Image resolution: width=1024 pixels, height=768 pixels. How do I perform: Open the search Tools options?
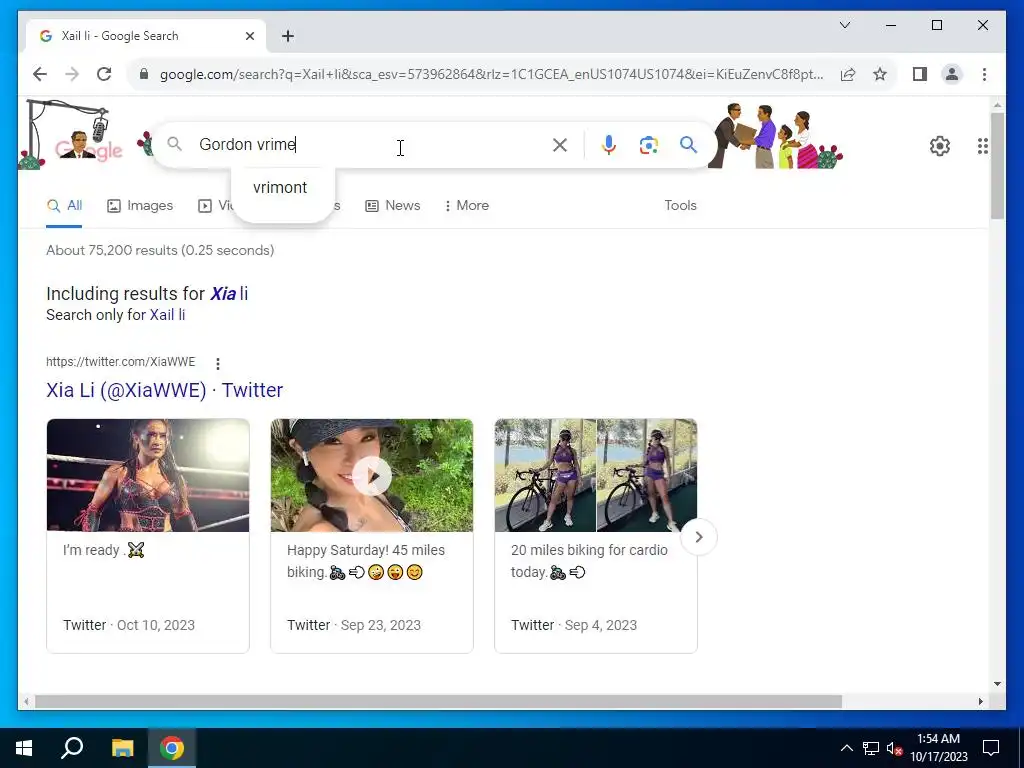click(680, 206)
